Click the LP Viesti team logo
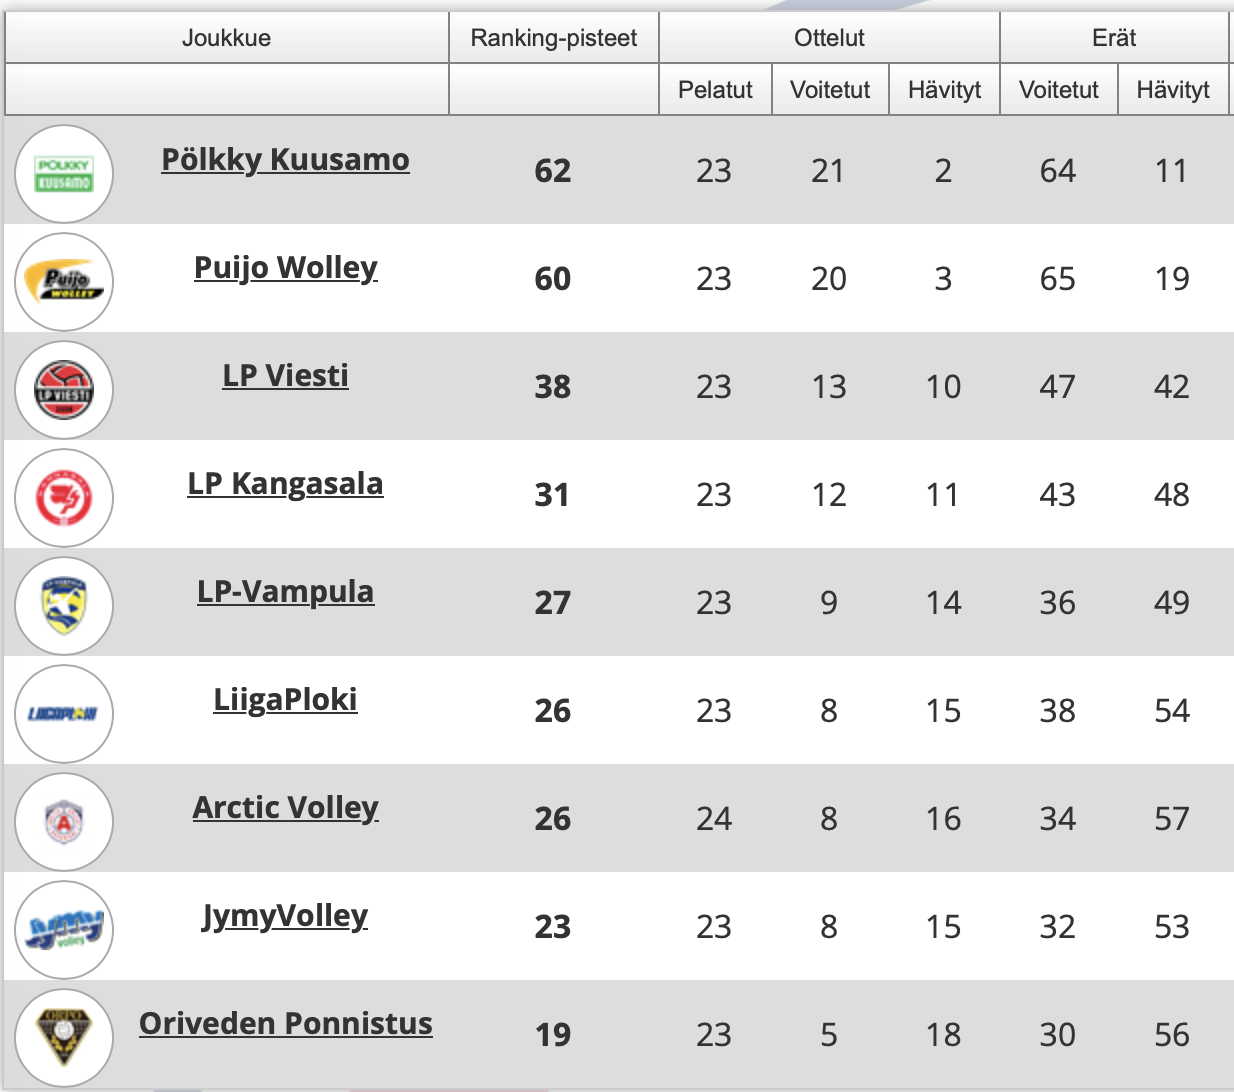Screen dimensions: 1234x1092 coord(64,390)
